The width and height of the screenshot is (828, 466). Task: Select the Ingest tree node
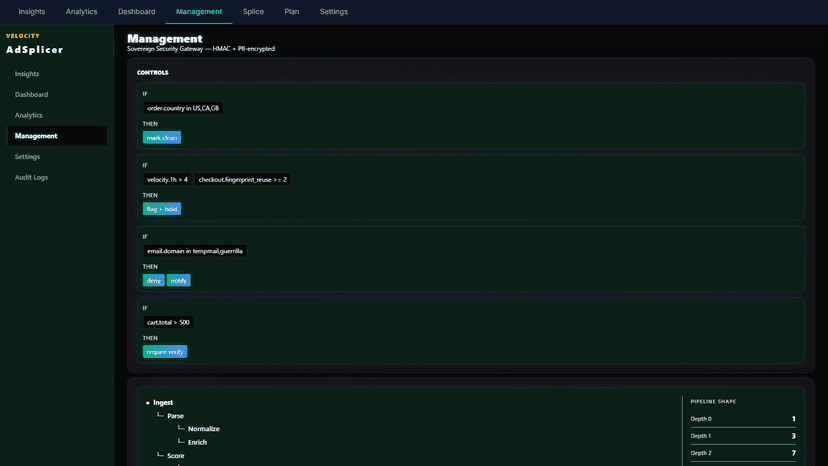point(163,403)
